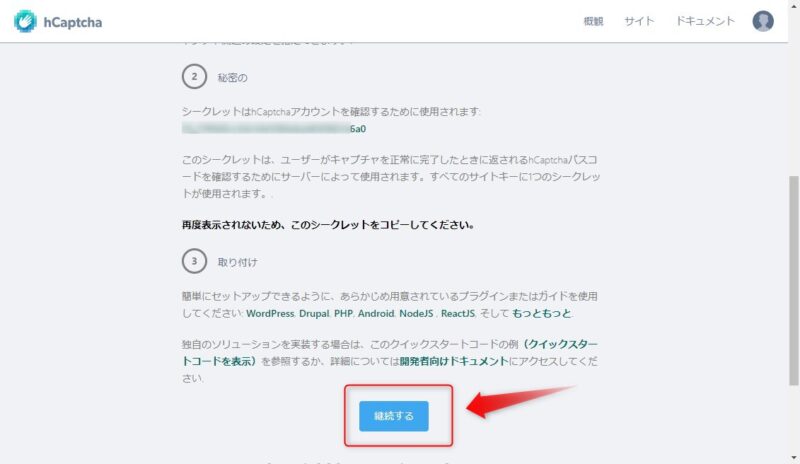Open the 概観 overview menu
Image resolution: width=800 pixels, height=464 pixels.
click(593, 21)
